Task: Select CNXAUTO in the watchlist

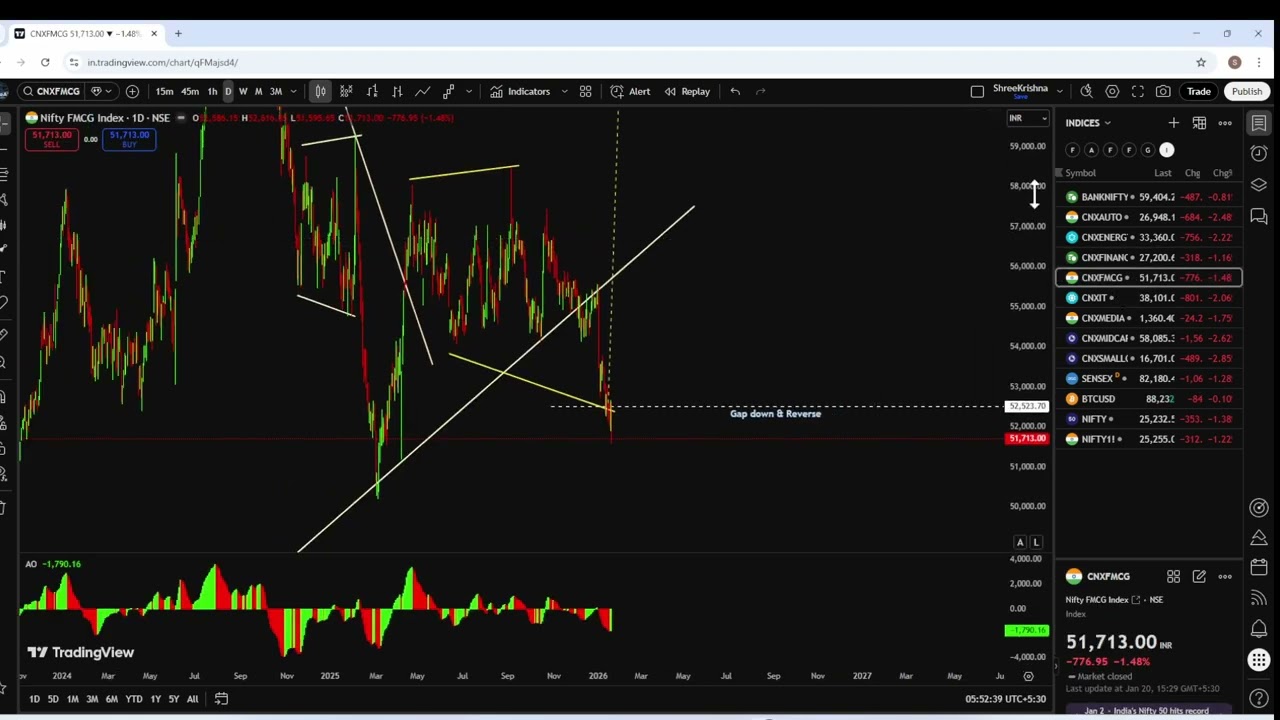Action: point(1149,217)
